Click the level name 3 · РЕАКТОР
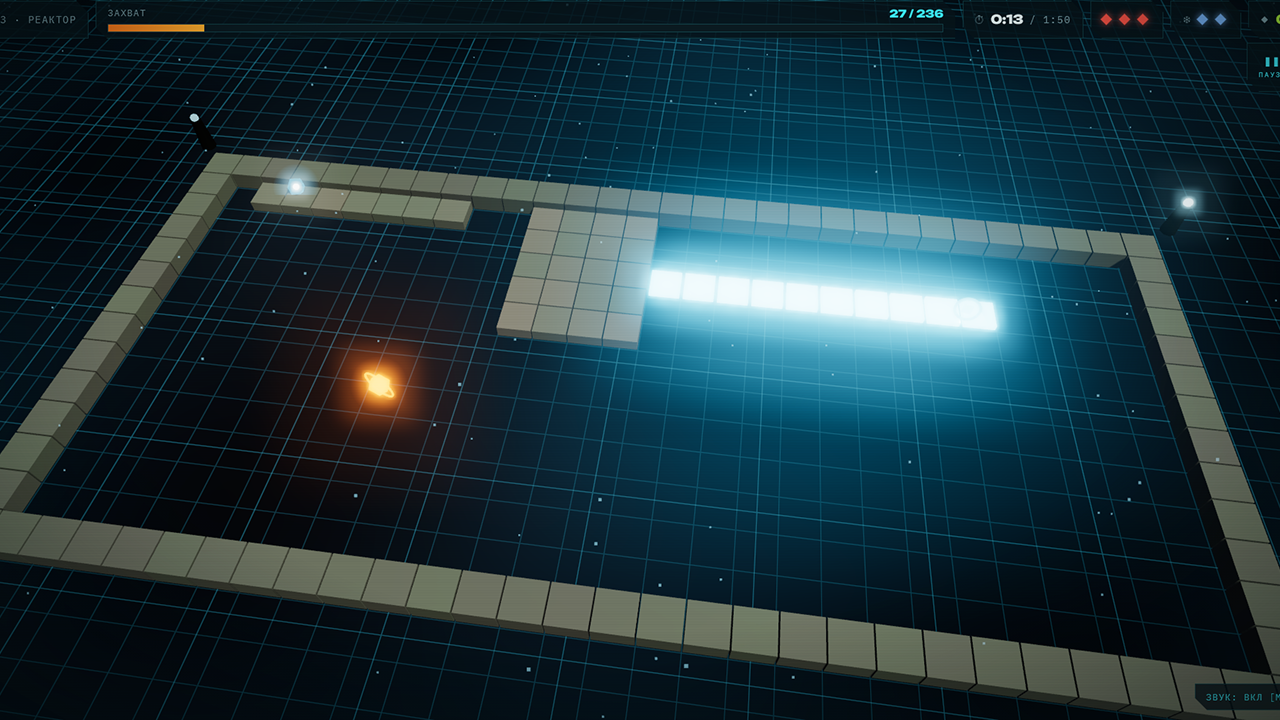The width and height of the screenshot is (1280, 720). [38, 20]
